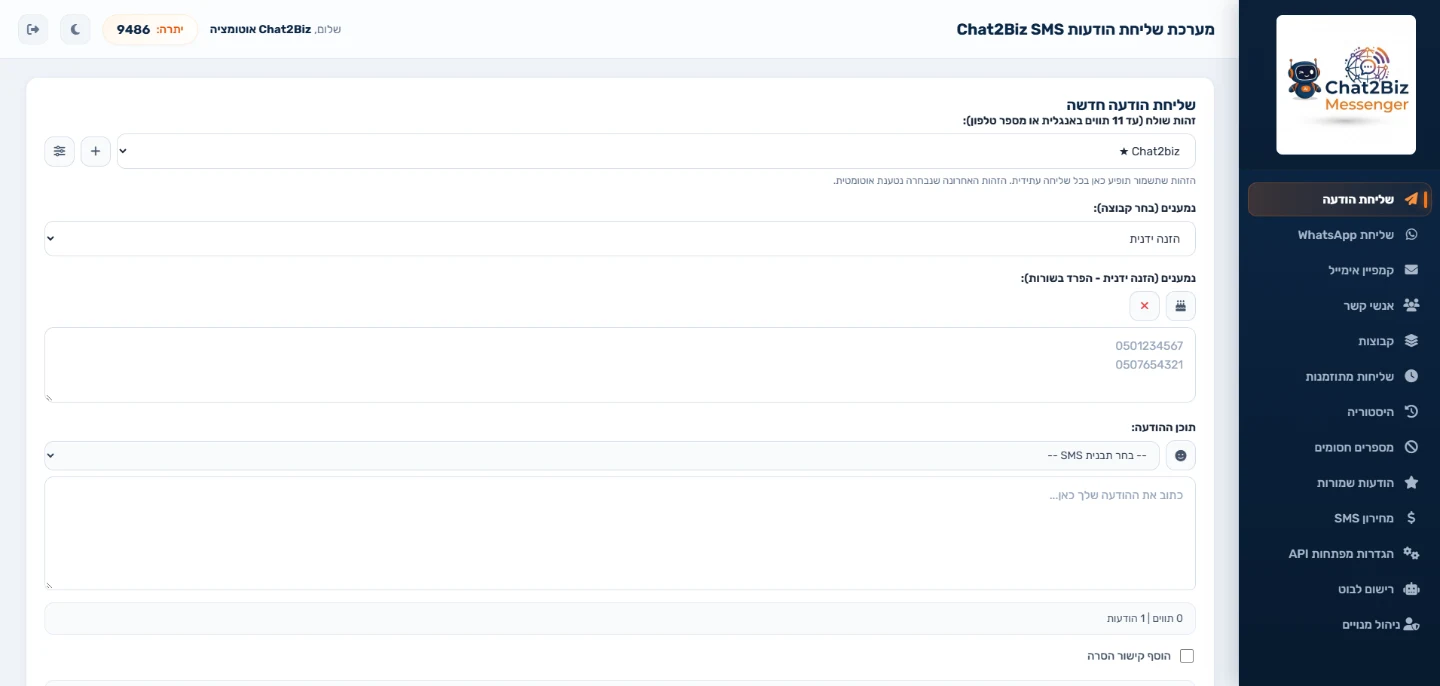Click the keypad icon above the recipients box
The image size is (1440, 686).
tap(1181, 306)
